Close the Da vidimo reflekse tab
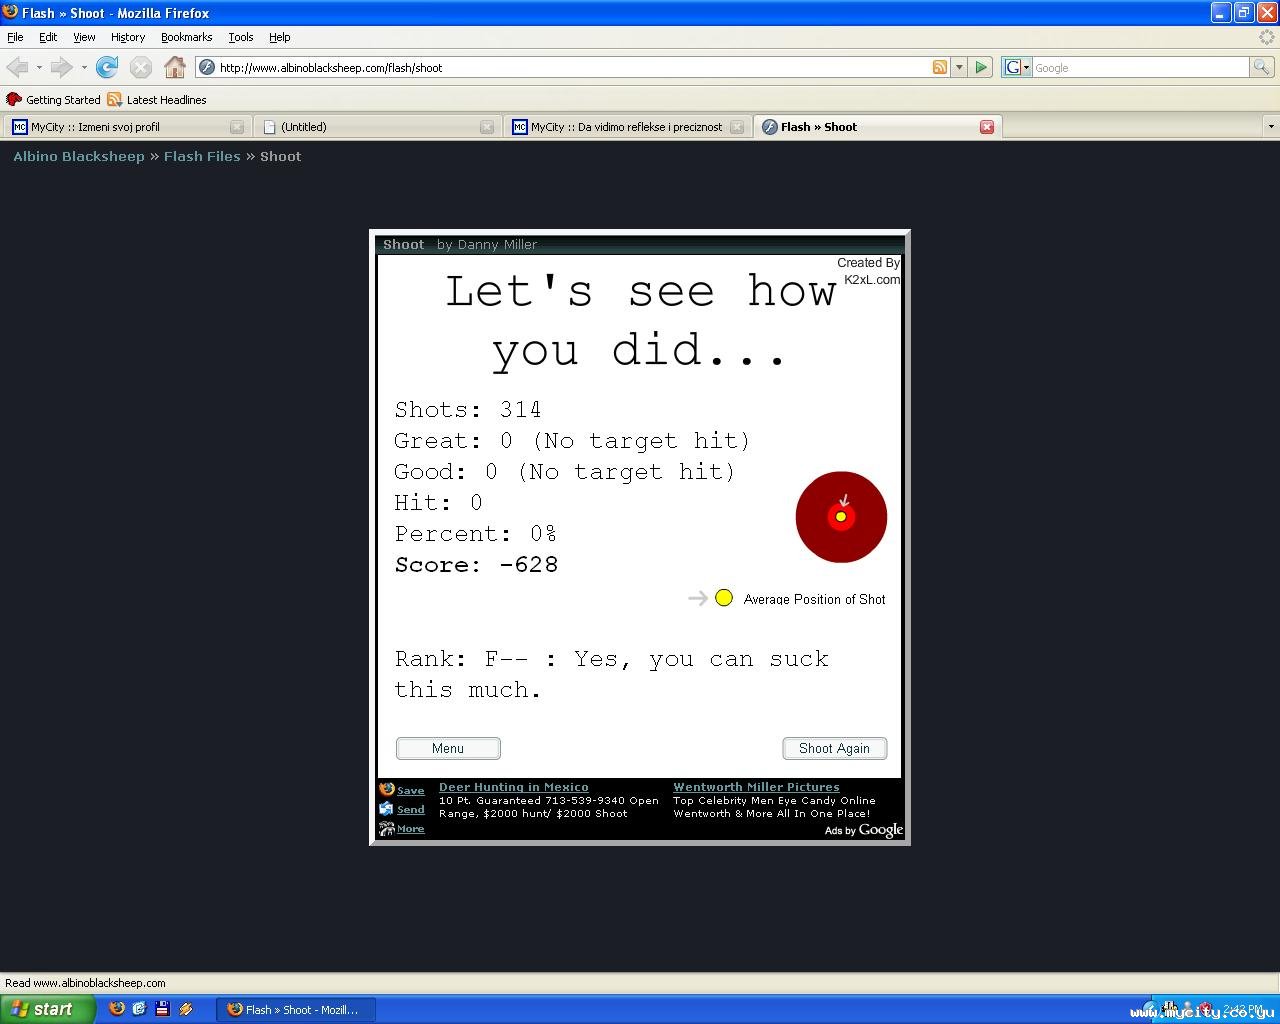 coord(737,127)
